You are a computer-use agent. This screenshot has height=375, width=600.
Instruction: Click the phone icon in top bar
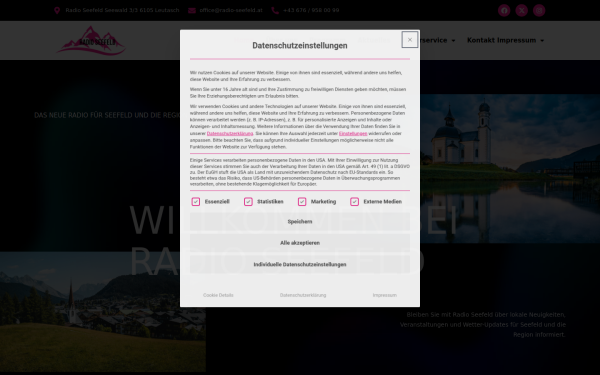(275, 10)
